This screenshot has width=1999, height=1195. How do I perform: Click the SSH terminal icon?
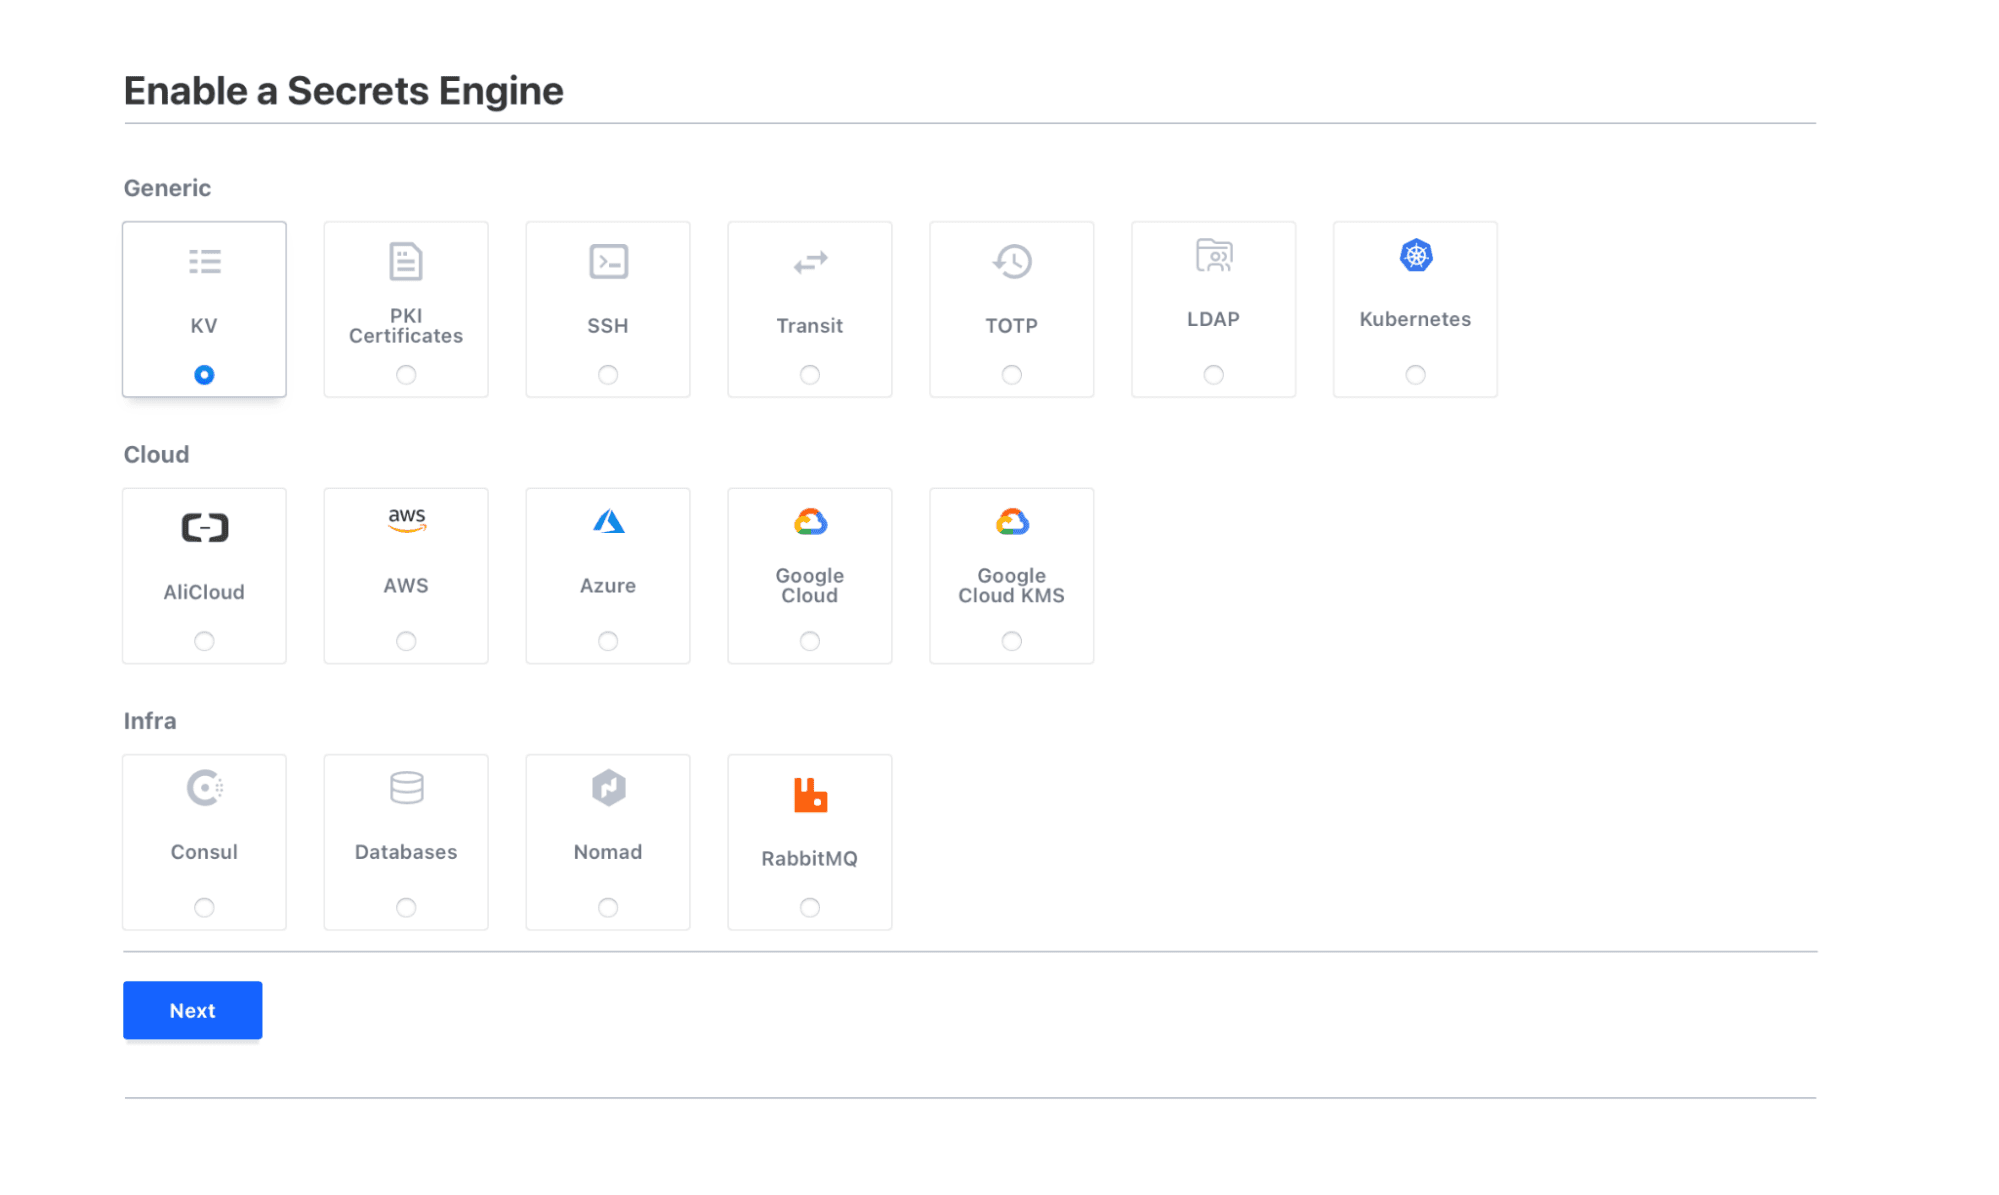608,262
